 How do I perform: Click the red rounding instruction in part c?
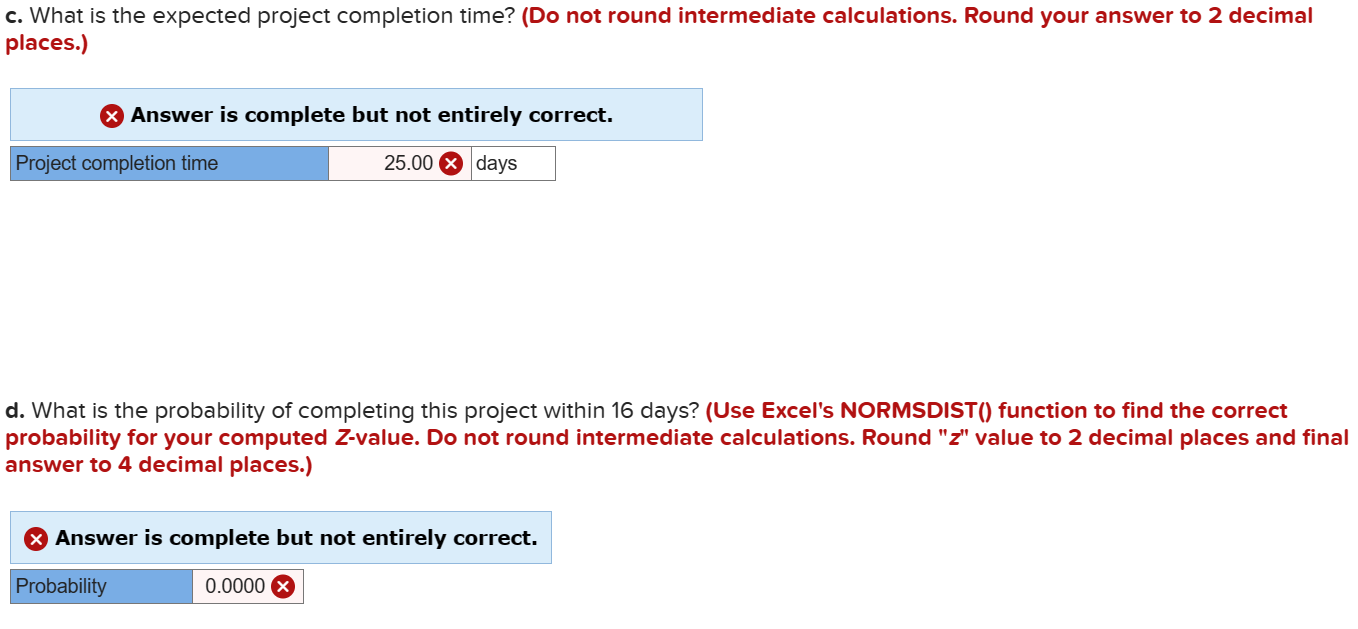[x=915, y=15]
